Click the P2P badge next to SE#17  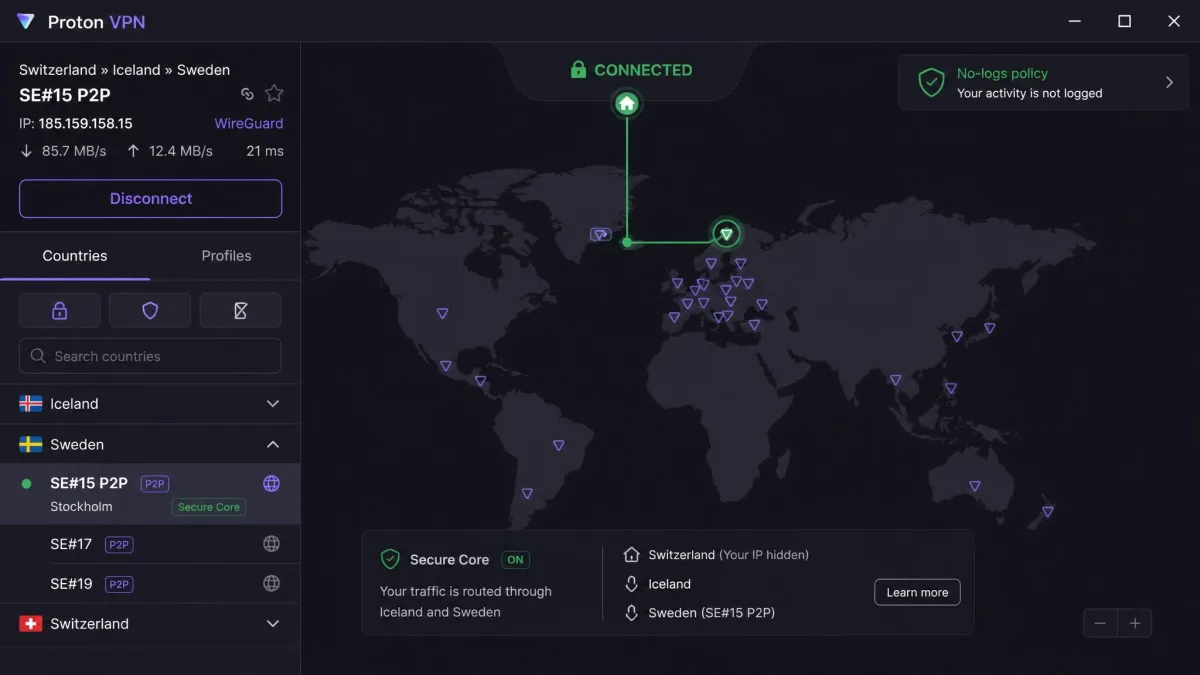pyautogui.click(x=119, y=545)
